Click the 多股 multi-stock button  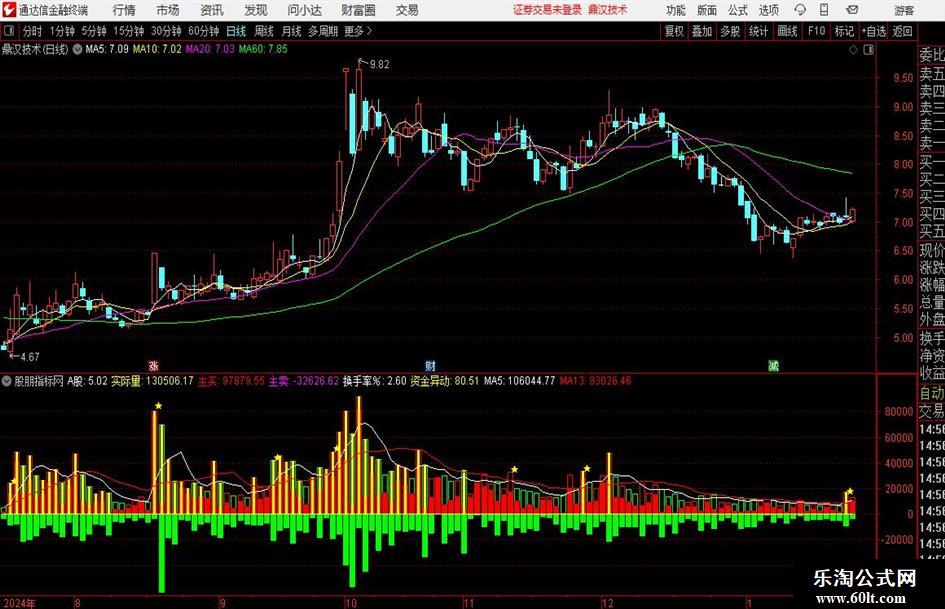(730, 31)
